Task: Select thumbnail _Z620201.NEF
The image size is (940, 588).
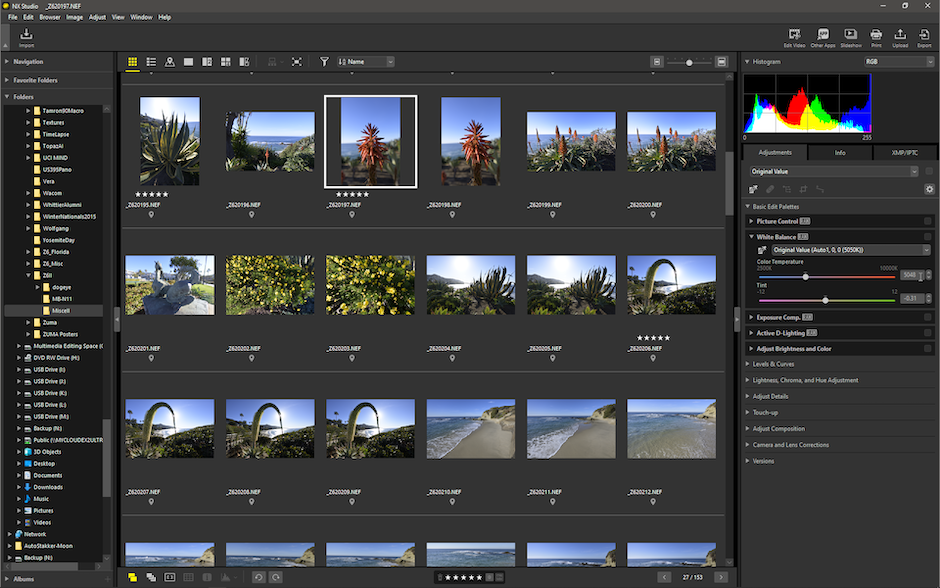Action: (x=170, y=285)
